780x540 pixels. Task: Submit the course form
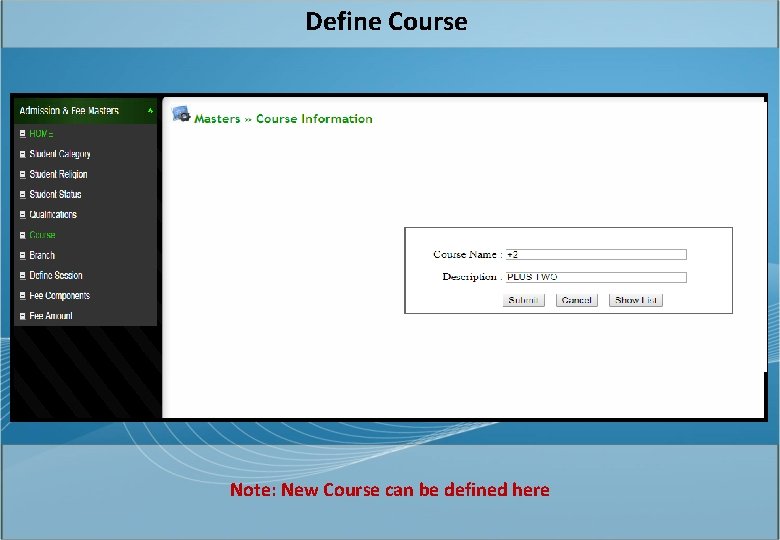[x=523, y=300]
